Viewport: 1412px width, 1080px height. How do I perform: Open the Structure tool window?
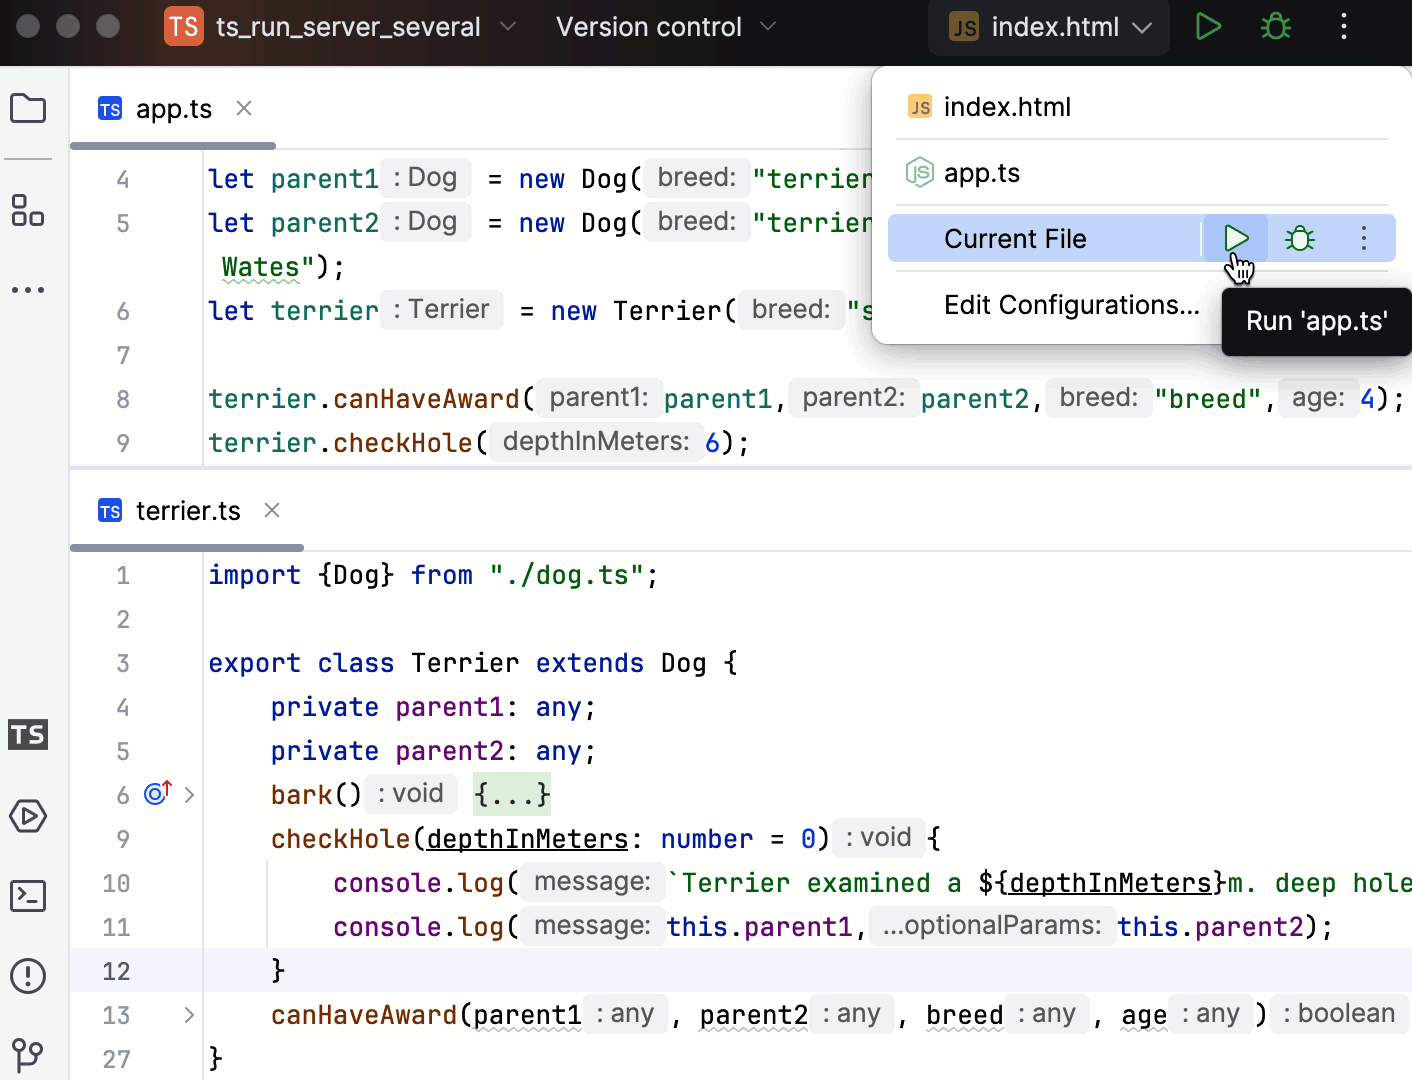[x=28, y=212]
